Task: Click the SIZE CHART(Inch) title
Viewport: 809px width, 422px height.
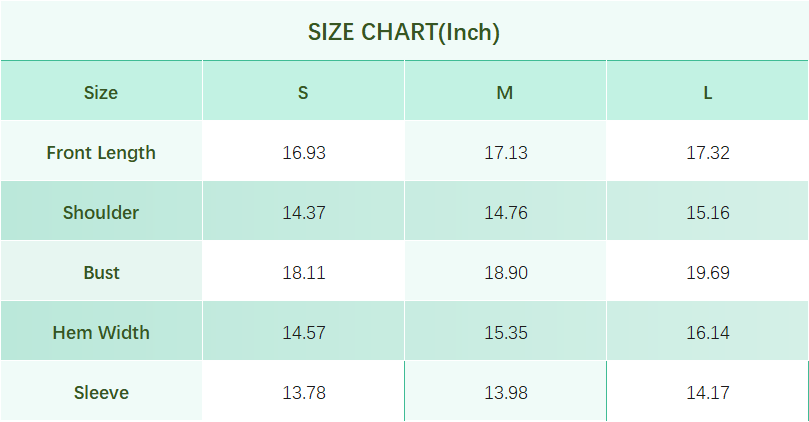Action: point(404,32)
